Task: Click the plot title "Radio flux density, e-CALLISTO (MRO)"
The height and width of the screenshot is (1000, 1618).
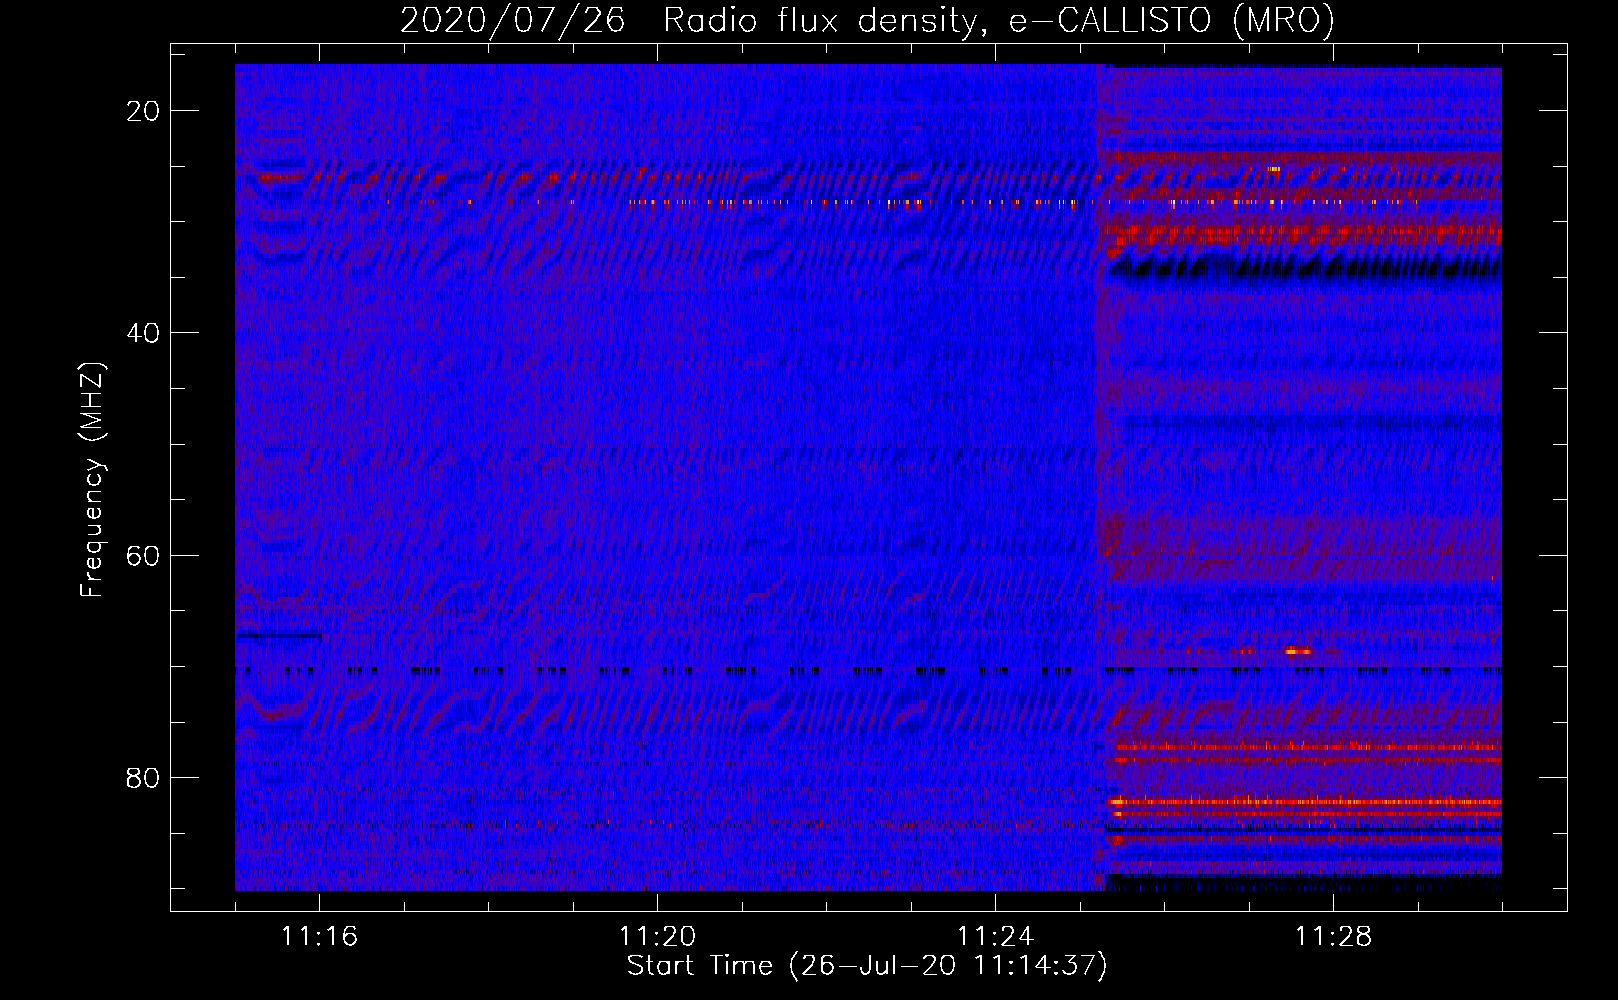Action: pyautogui.click(x=999, y=20)
